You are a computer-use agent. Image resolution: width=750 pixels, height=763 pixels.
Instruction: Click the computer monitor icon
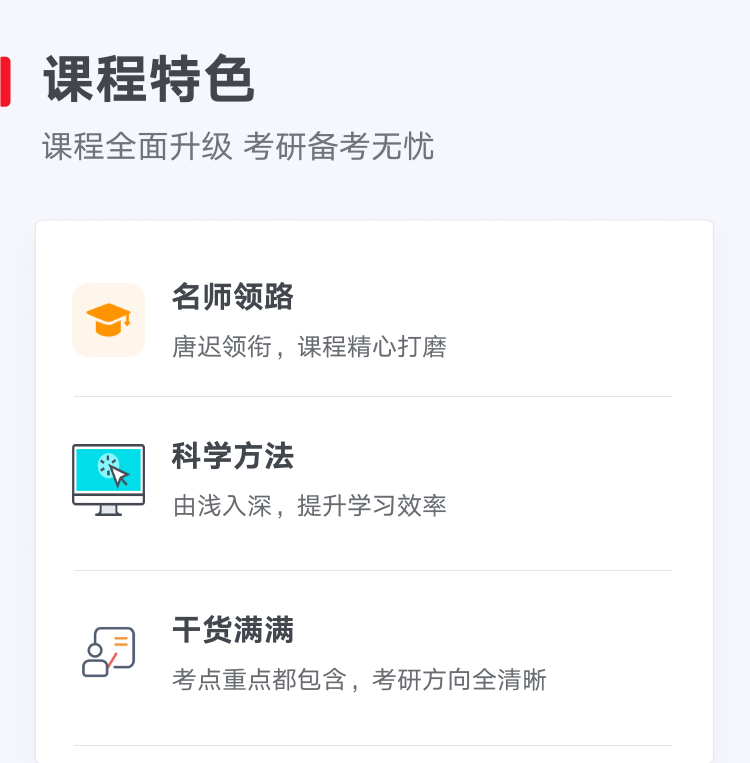coord(108,479)
